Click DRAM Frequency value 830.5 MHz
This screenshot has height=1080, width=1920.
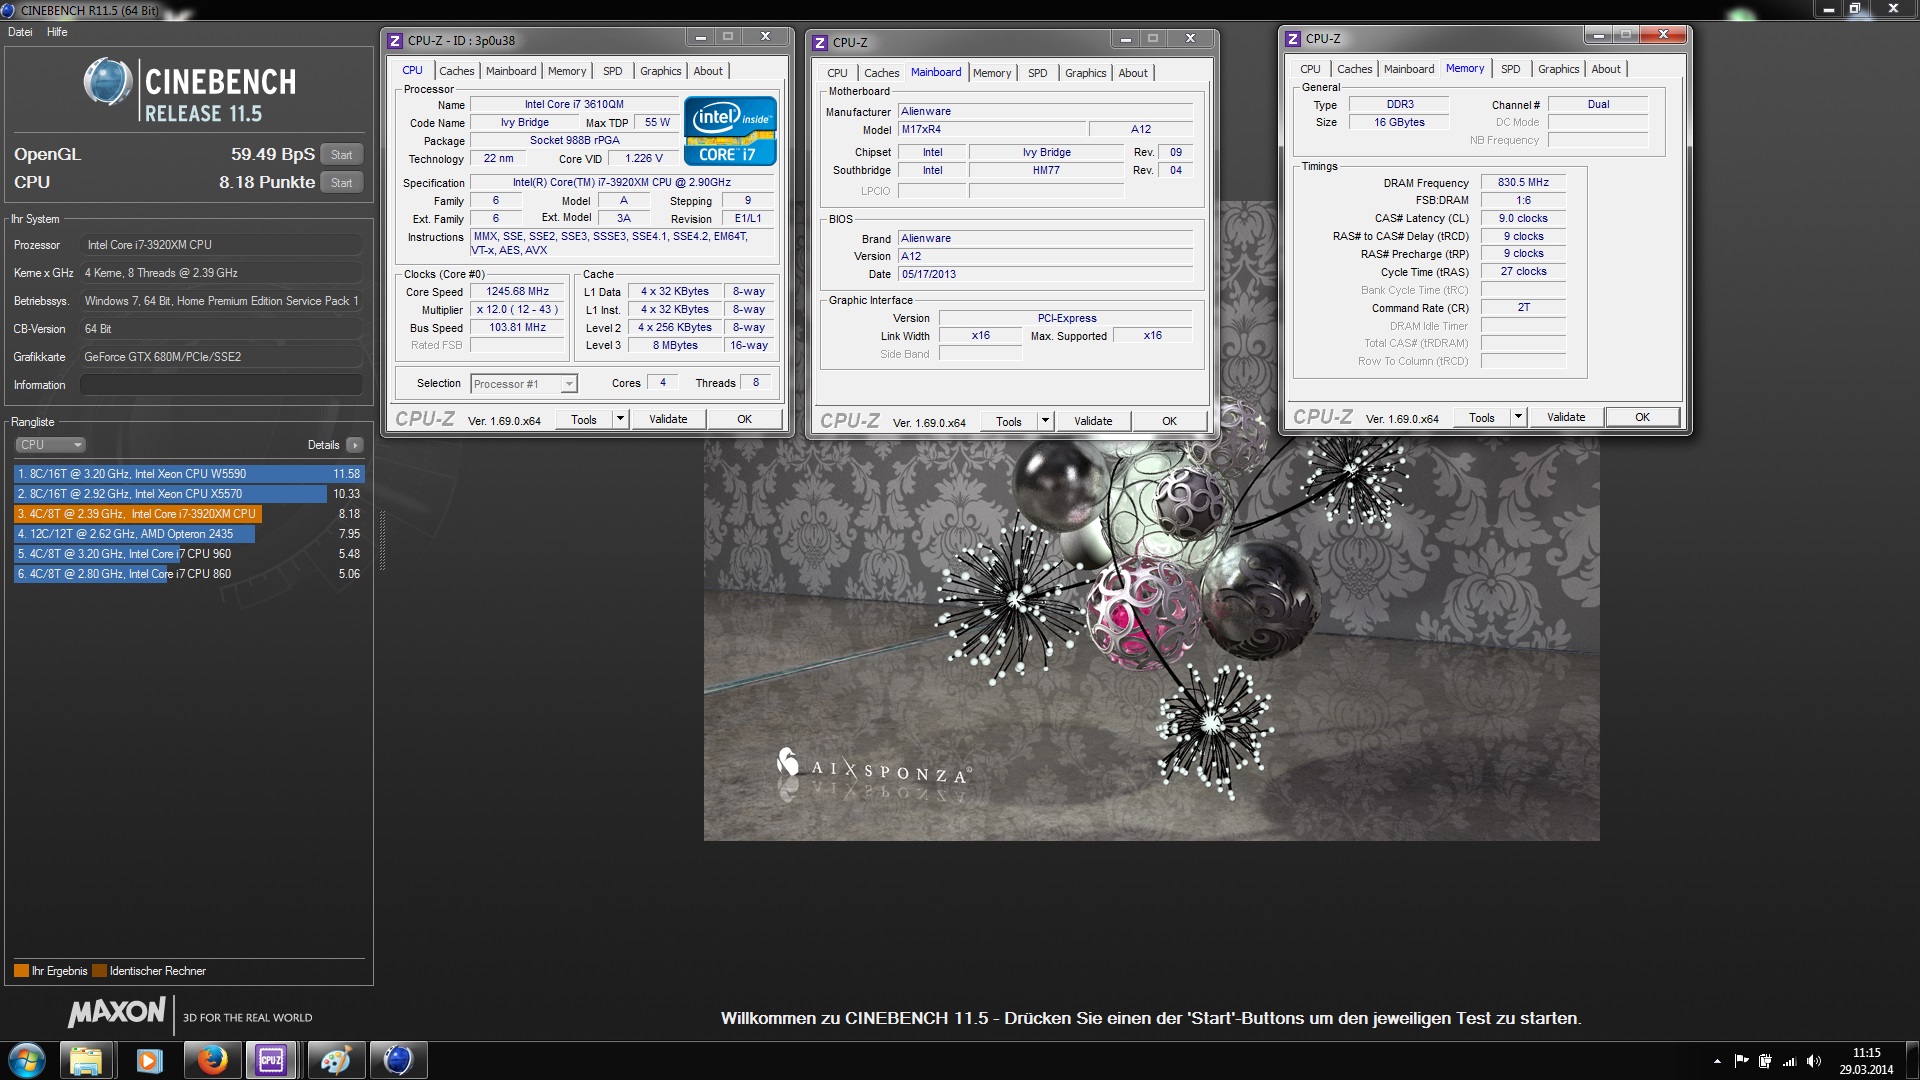click(1523, 183)
